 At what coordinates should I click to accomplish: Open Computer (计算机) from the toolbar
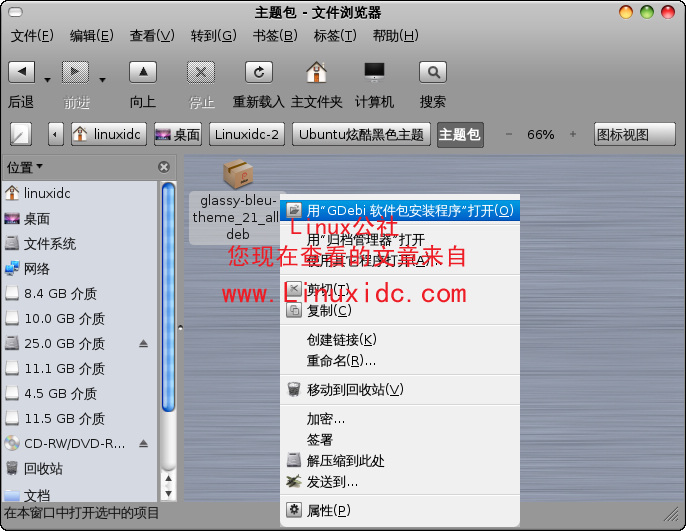tap(374, 72)
